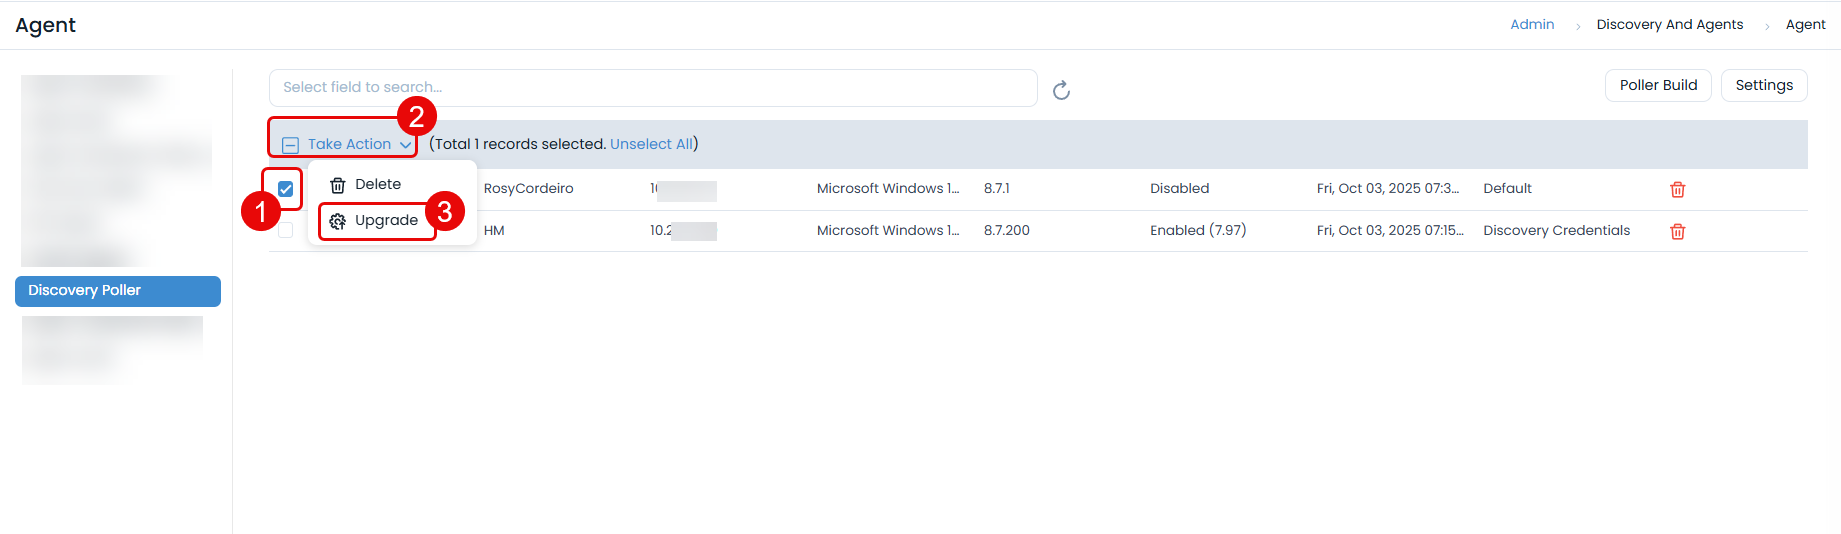Toggle the select-all checkbox beside Take Action
The image size is (1841, 534).
[x=290, y=145]
